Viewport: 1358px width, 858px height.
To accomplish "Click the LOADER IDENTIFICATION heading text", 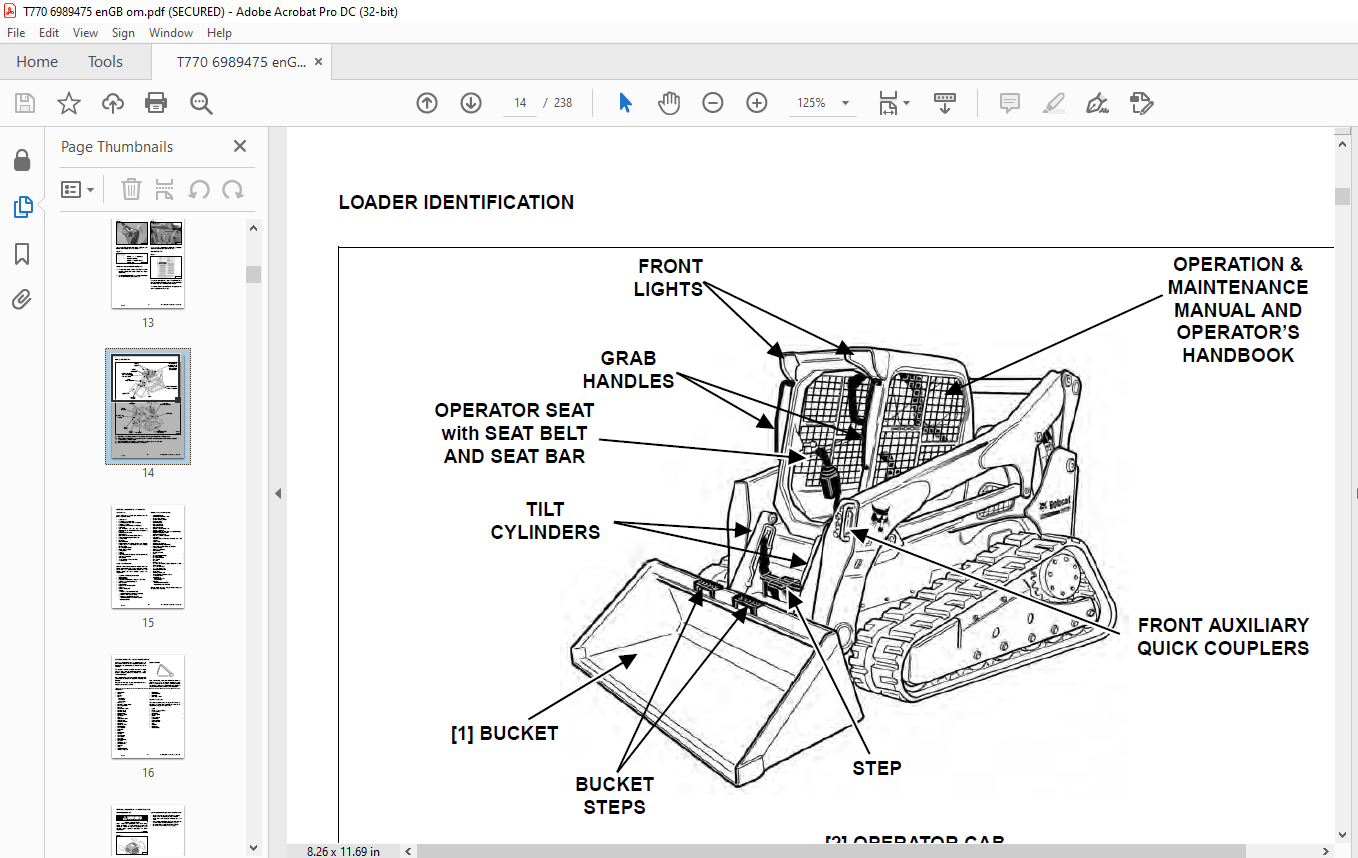I will point(456,202).
